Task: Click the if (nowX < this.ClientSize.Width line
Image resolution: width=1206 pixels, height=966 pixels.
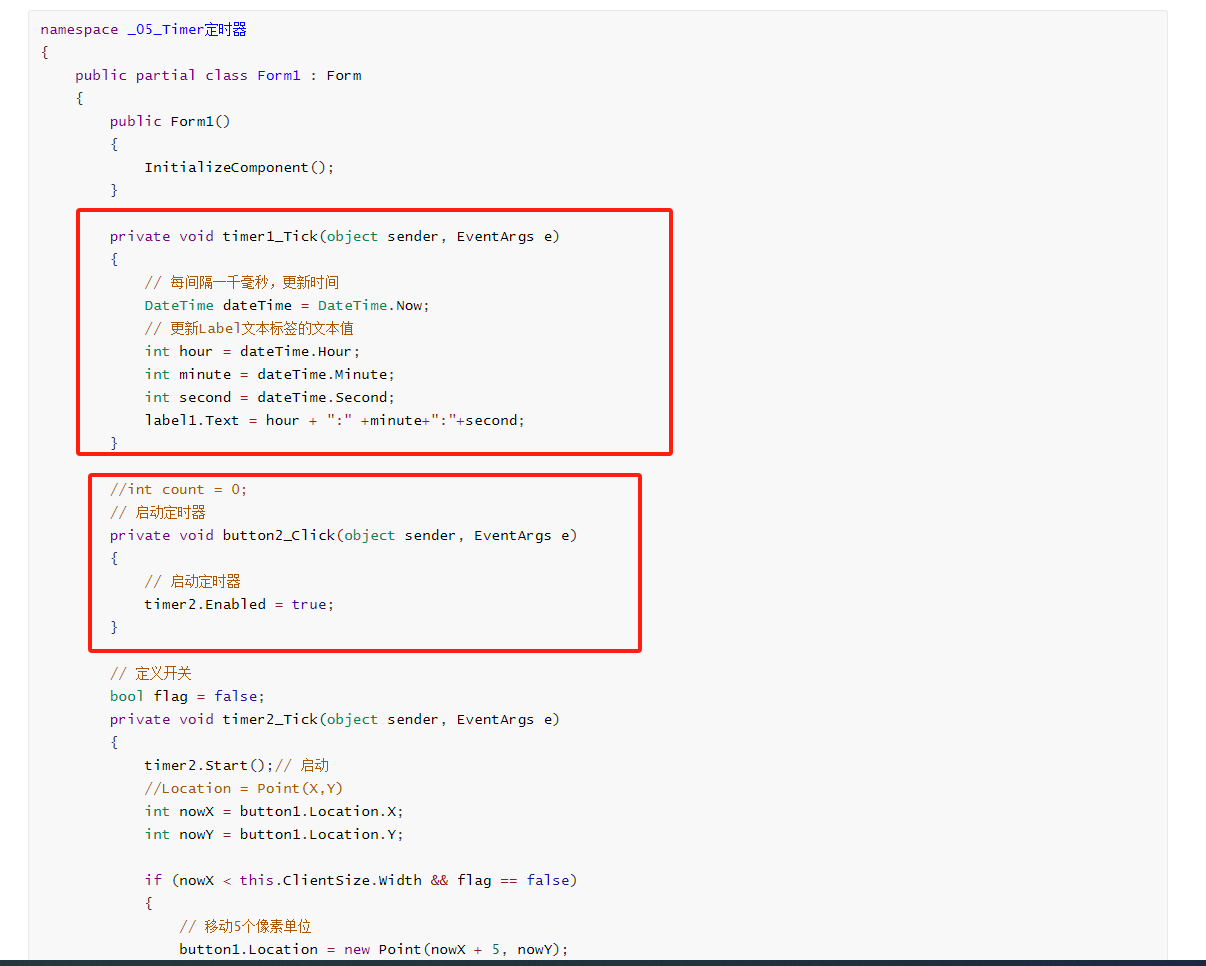Action: (361, 880)
